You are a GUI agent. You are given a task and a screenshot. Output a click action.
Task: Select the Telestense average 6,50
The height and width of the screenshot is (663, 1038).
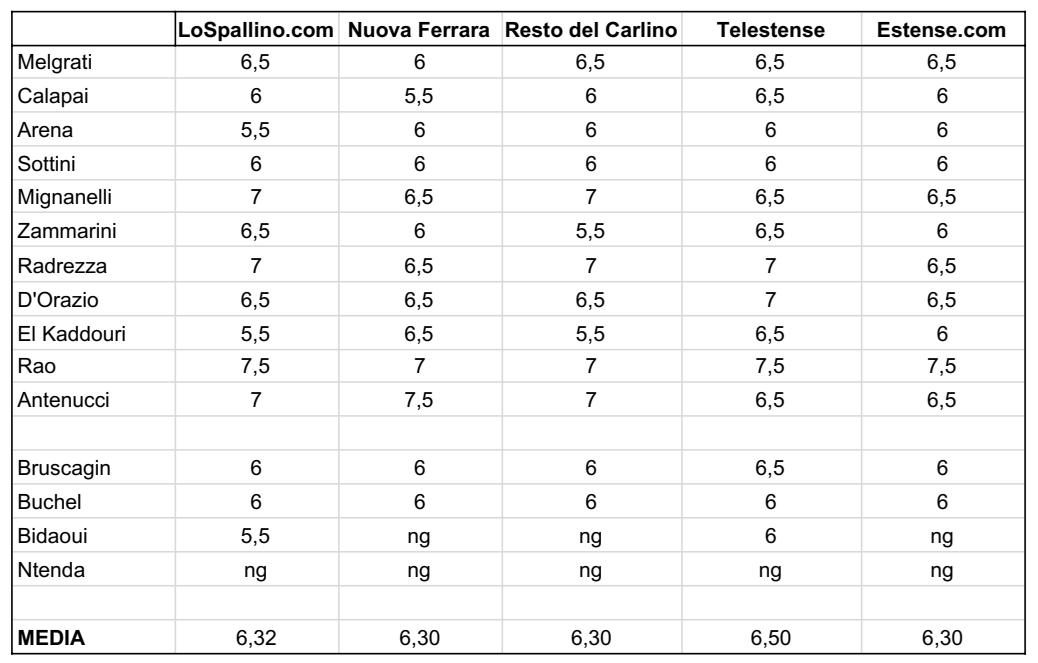(771, 638)
